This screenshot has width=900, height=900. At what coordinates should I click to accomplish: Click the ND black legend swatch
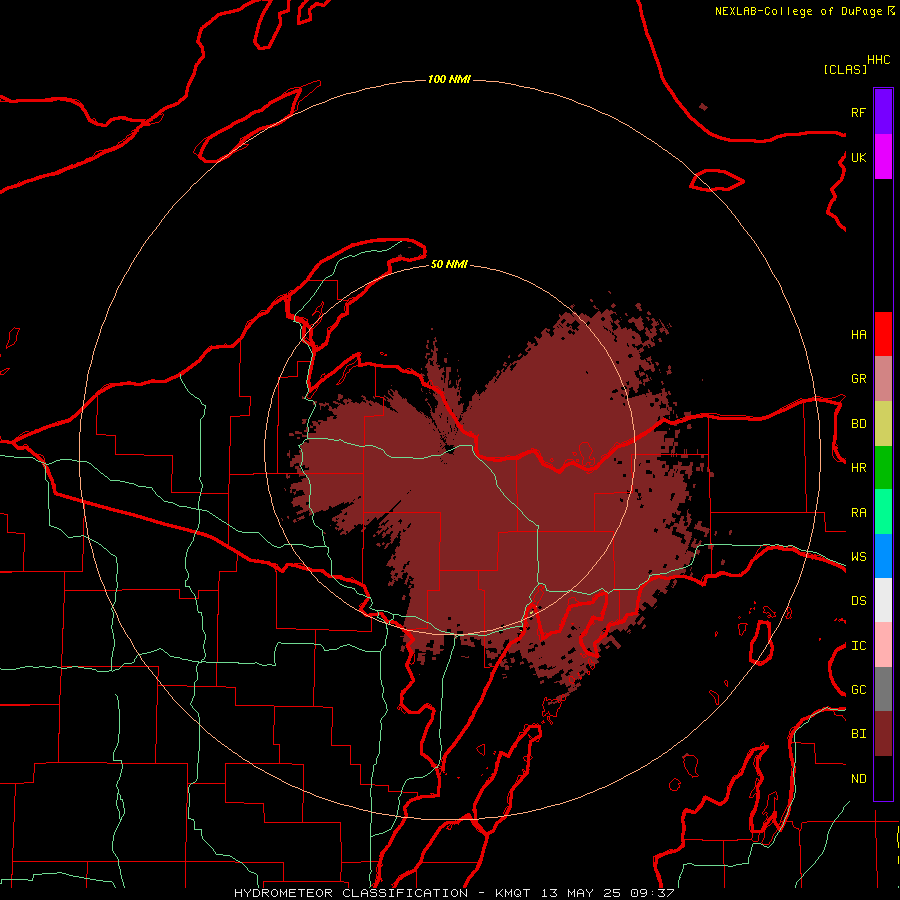coord(883,778)
